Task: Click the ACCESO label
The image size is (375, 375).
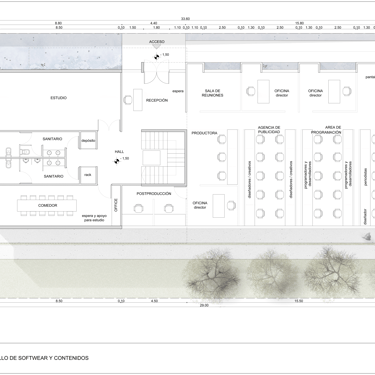Action: point(157,42)
